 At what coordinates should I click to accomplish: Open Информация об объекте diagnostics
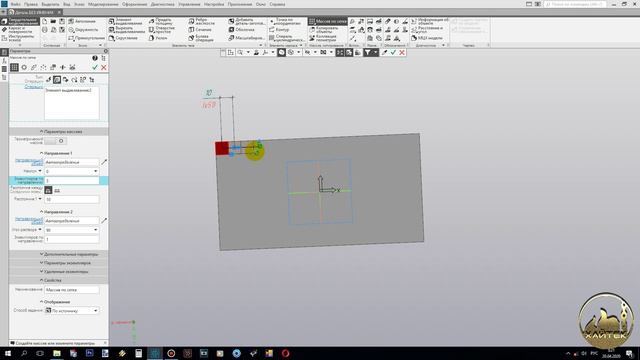[x=430, y=21]
